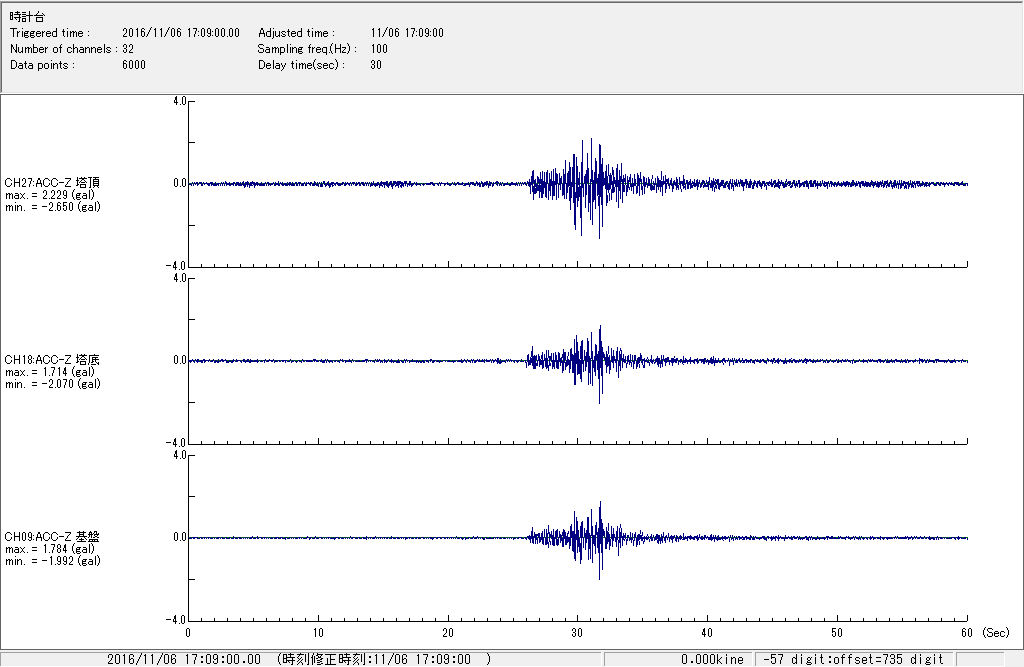Click the Sampling freq value 100
Image resolution: width=1024 pixels, height=667 pixels.
pos(379,49)
